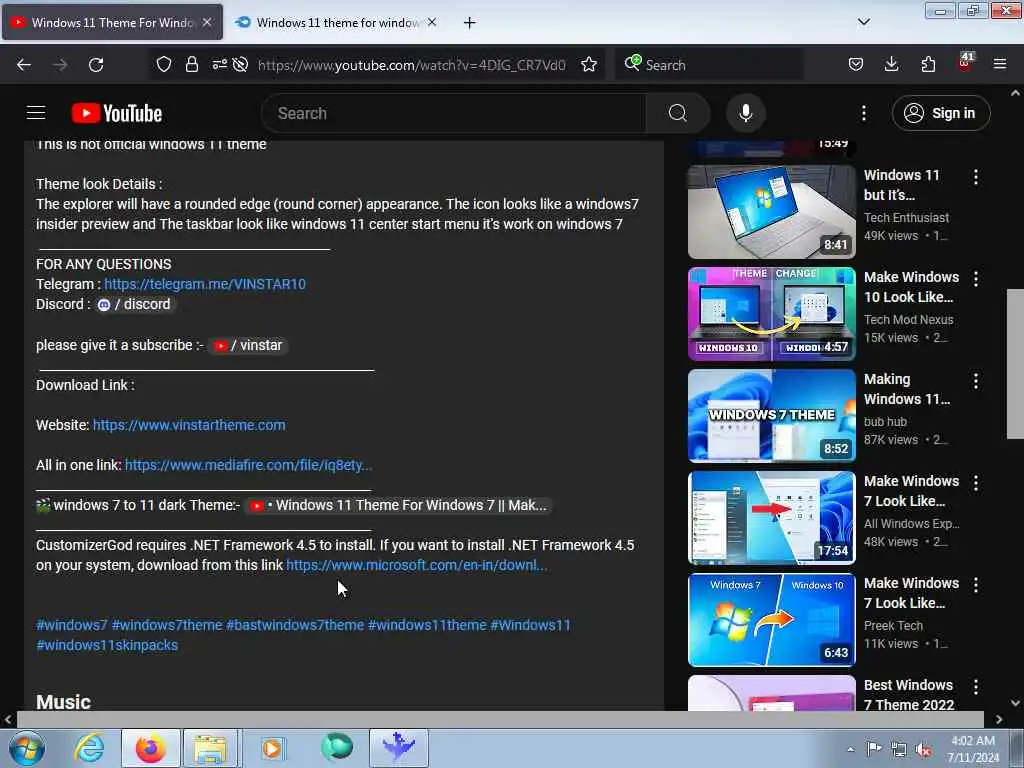
Task: Click the vertical page scrollbar thumb
Action: point(1015,364)
